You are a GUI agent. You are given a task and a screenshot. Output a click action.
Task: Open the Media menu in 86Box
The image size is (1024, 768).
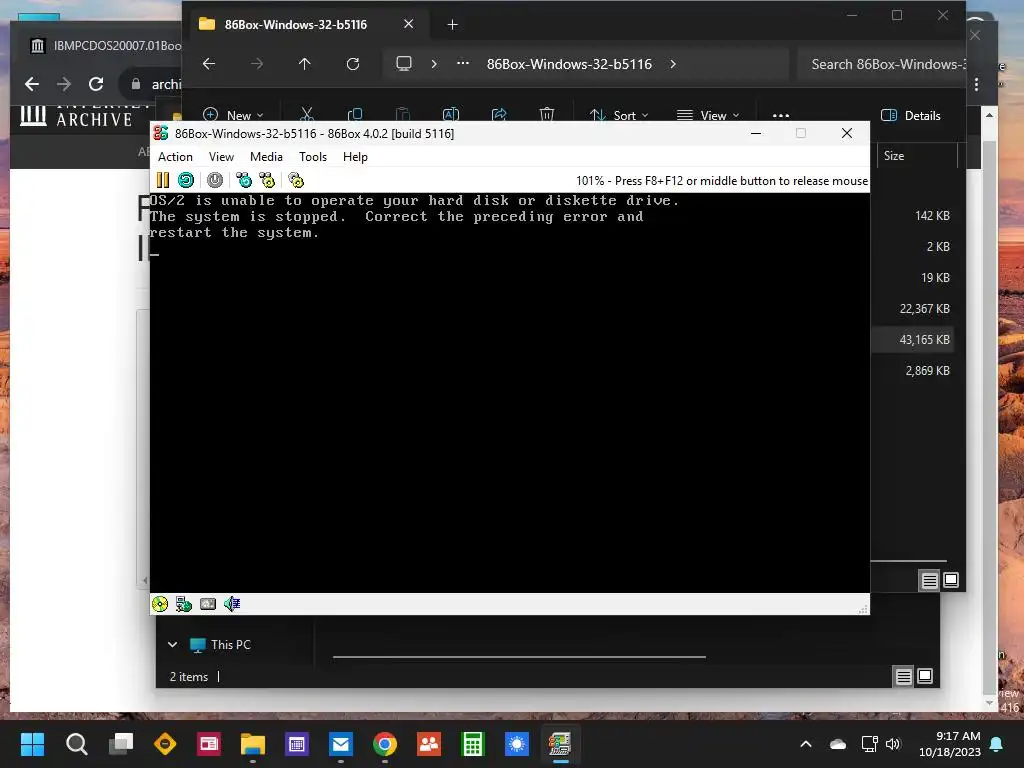click(266, 157)
